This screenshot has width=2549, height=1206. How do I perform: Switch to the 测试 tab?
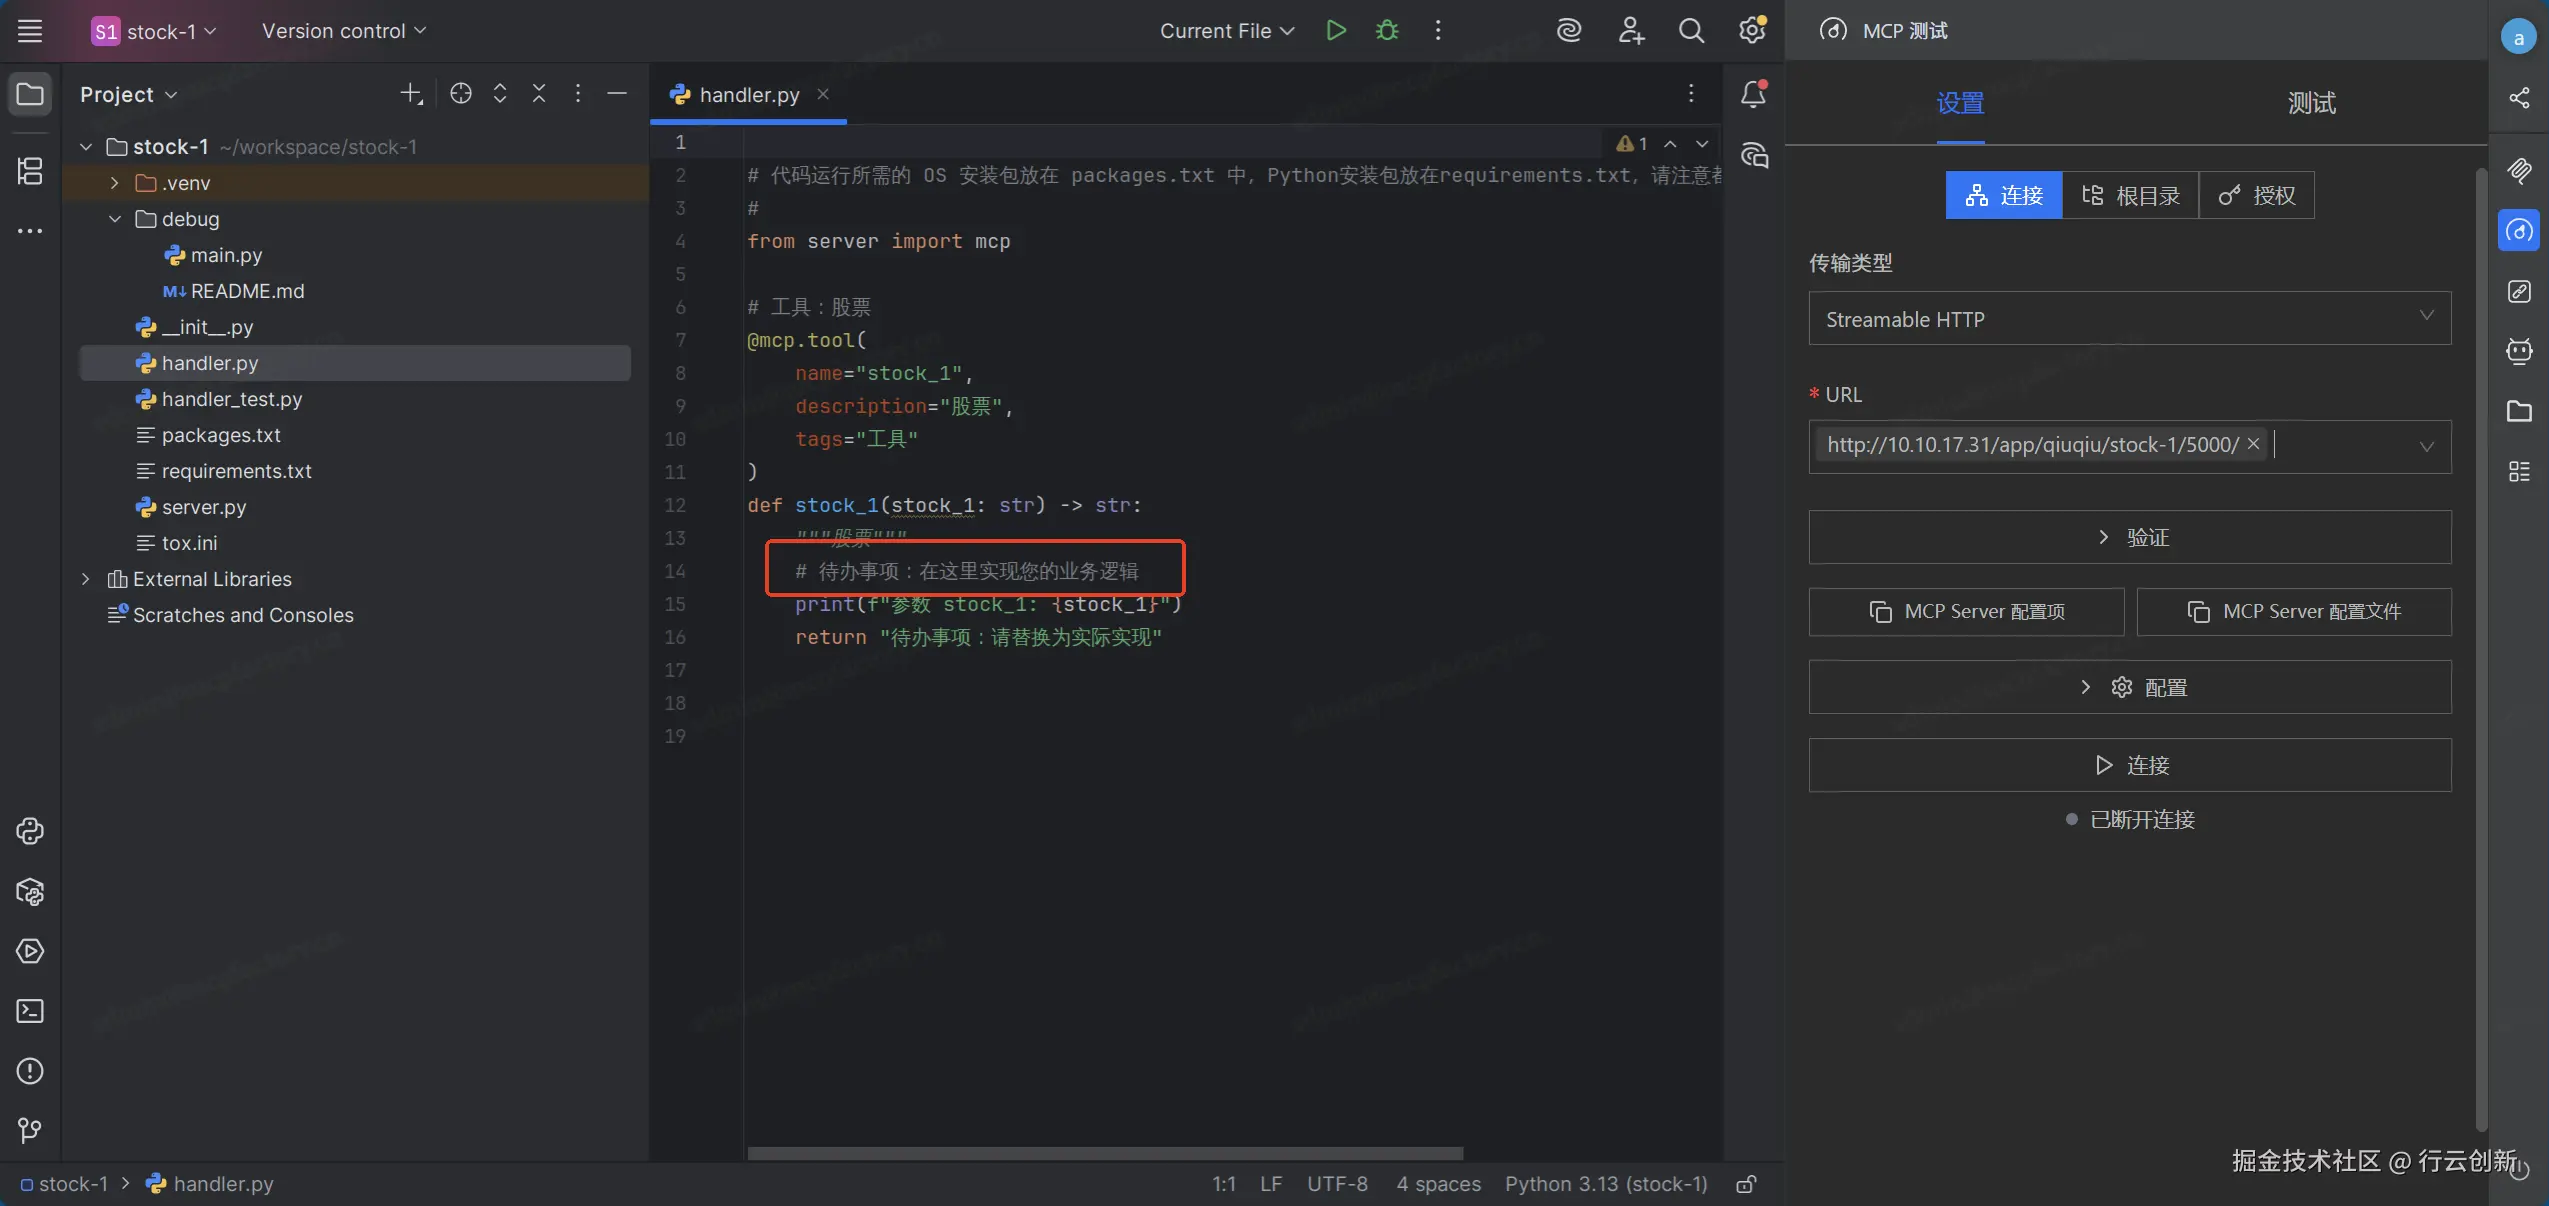[2311, 104]
